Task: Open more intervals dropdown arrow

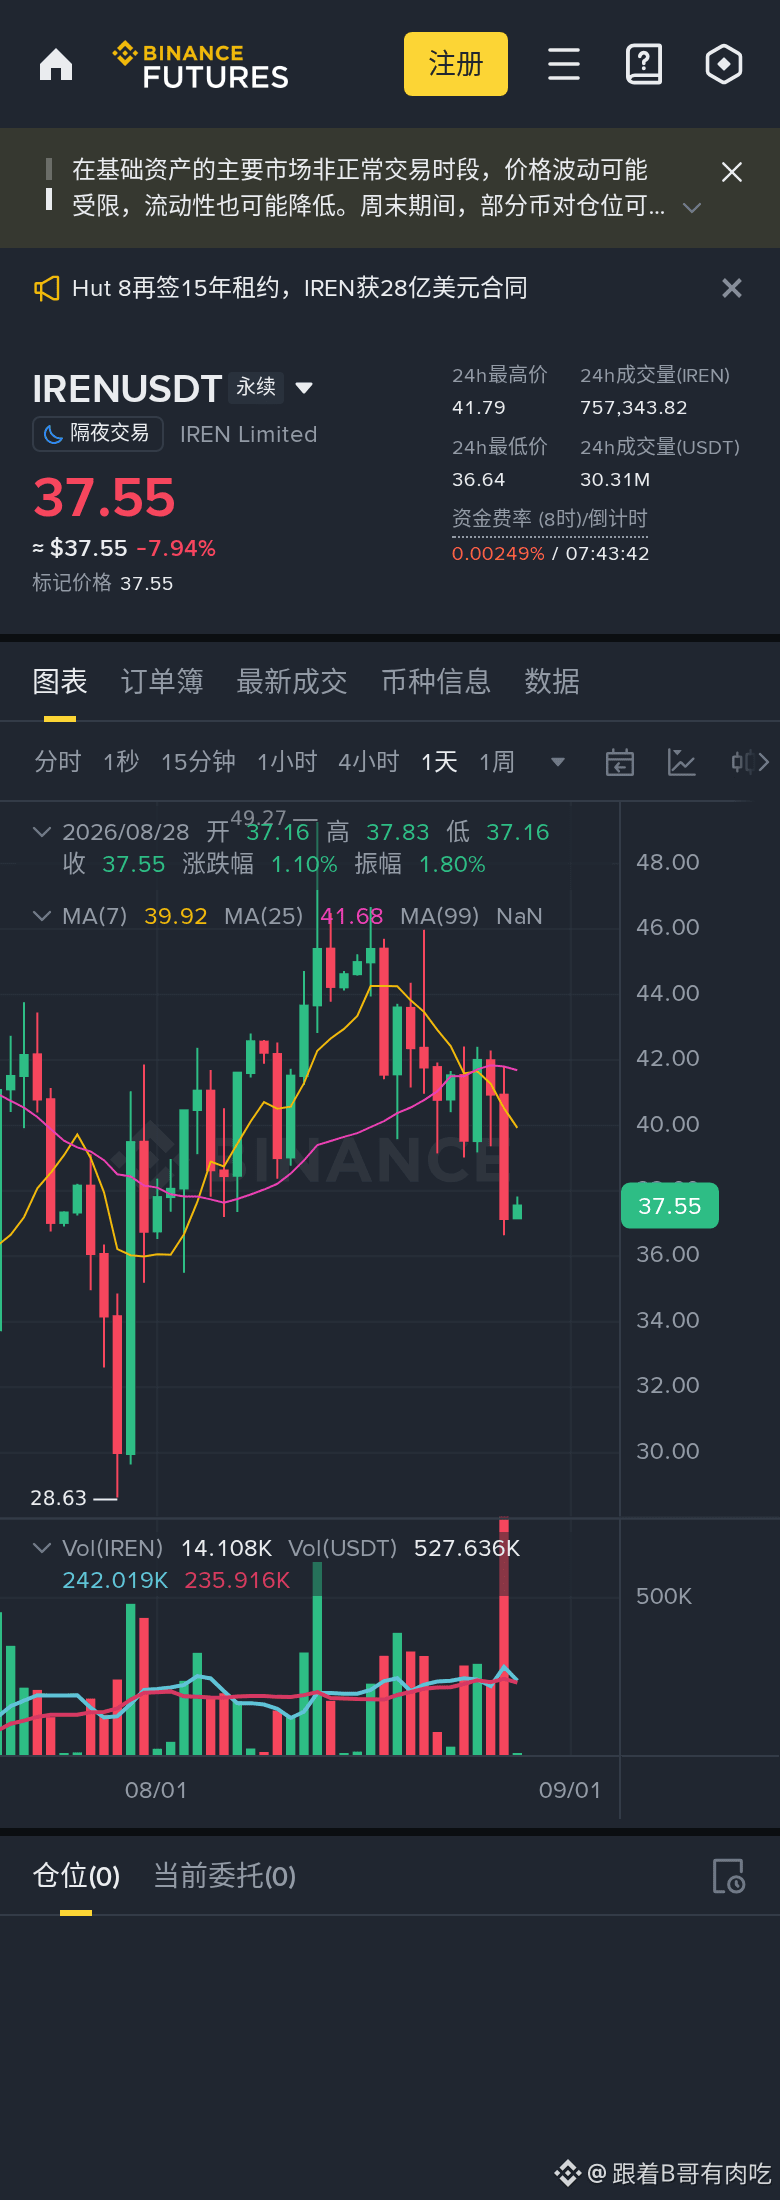Action: pyautogui.click(x=558, y=762)
